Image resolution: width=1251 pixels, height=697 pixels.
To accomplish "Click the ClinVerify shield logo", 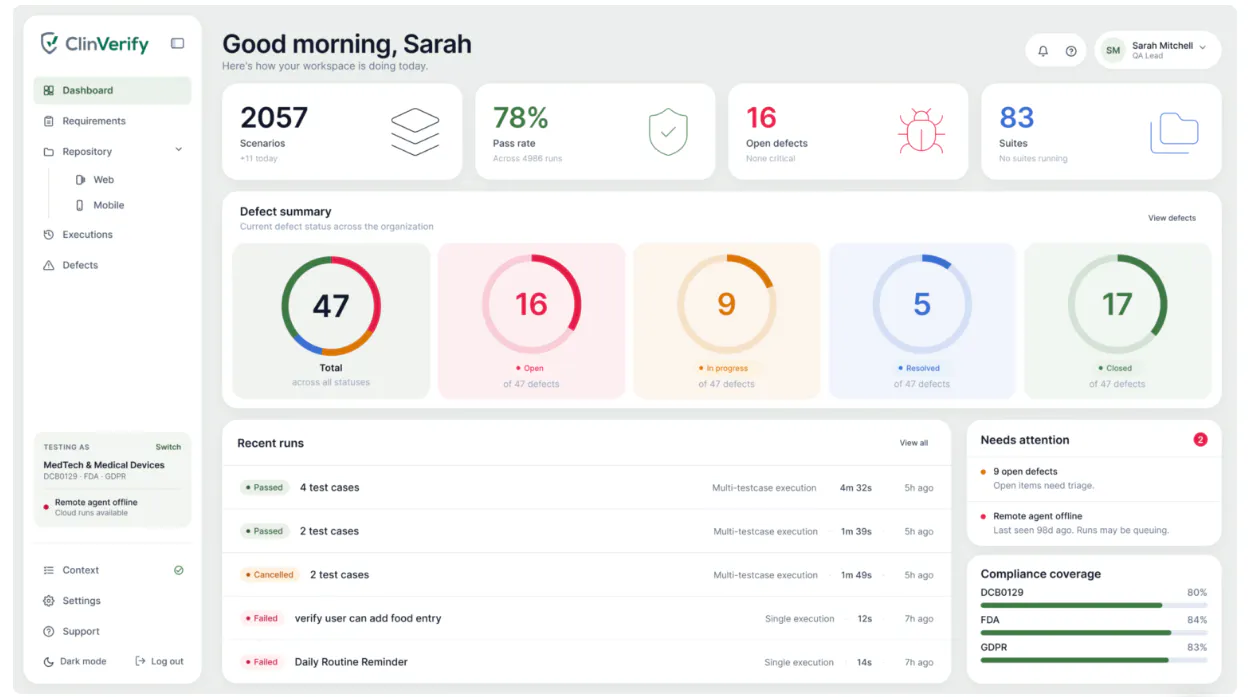I will pos(49,43).
